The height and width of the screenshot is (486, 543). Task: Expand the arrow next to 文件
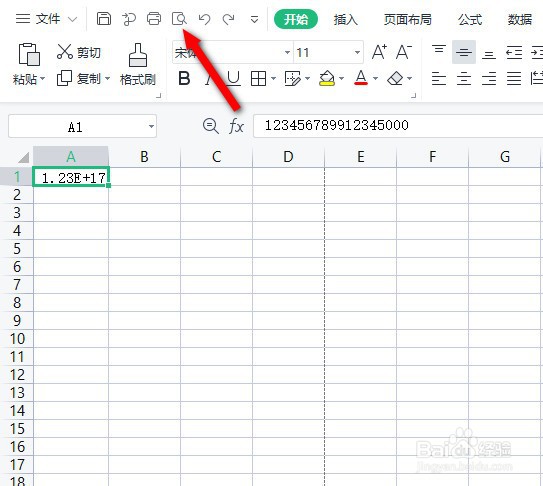(72, 19)
